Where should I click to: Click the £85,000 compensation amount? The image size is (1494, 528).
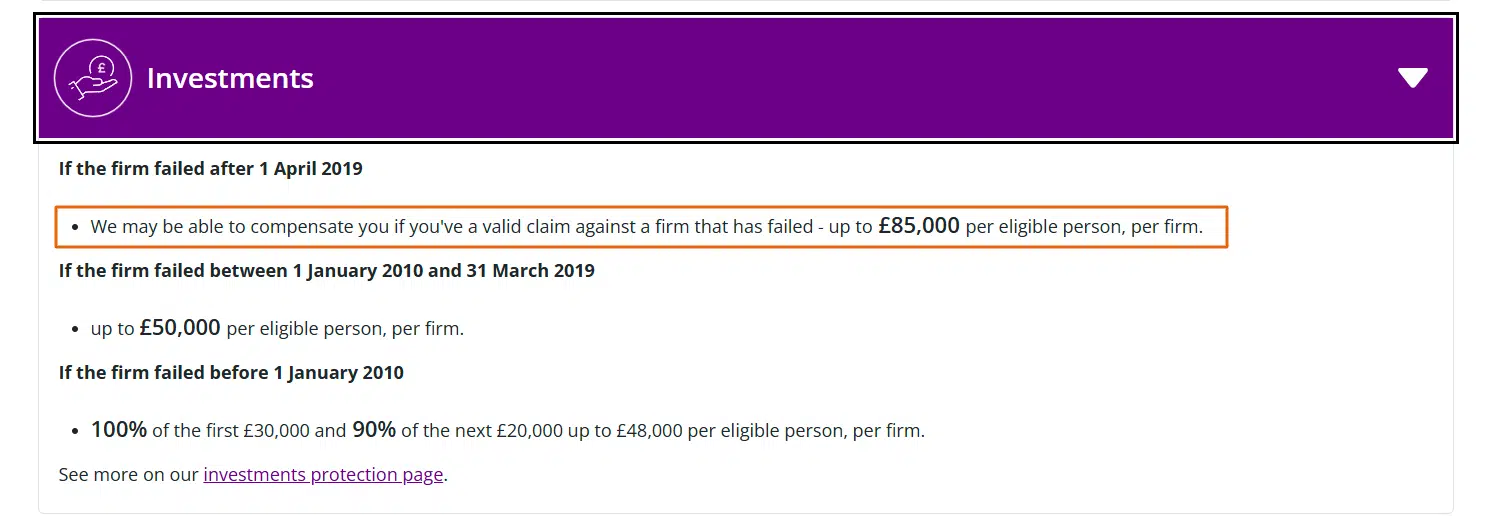pos(919,226)
